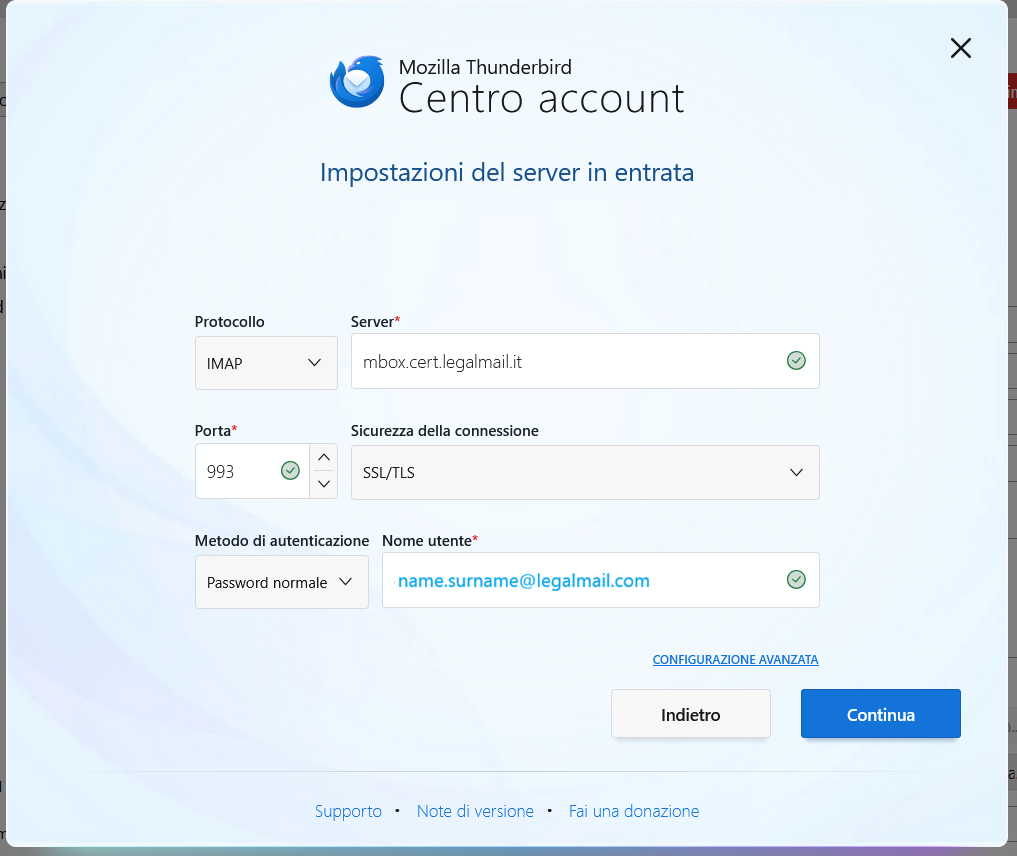Click the Server hostname field
This screenshot has width=1017, height=856.
(x=565, y=361)
